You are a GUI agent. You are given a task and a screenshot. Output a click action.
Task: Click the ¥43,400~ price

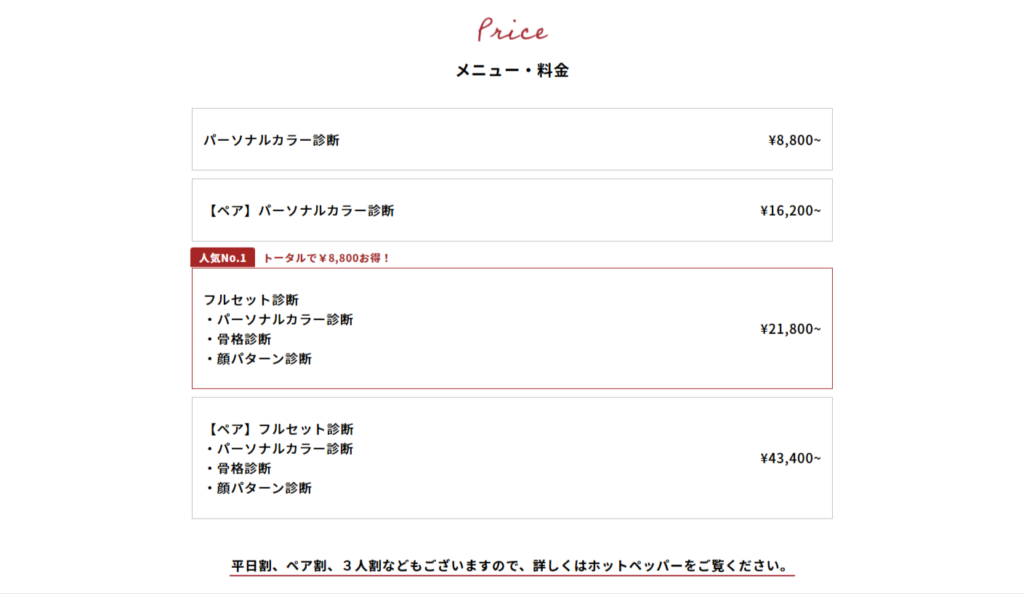pos(790,458)
